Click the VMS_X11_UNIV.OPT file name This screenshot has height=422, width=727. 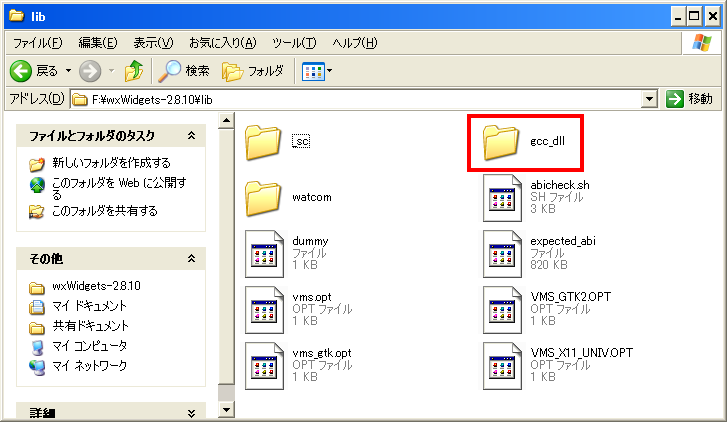coord(582,353)
